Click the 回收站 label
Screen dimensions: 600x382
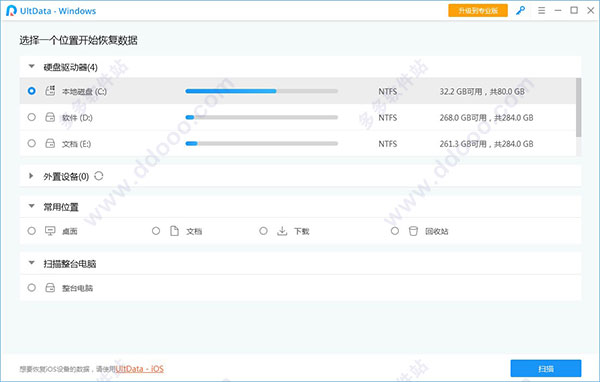tap(437, 231)
